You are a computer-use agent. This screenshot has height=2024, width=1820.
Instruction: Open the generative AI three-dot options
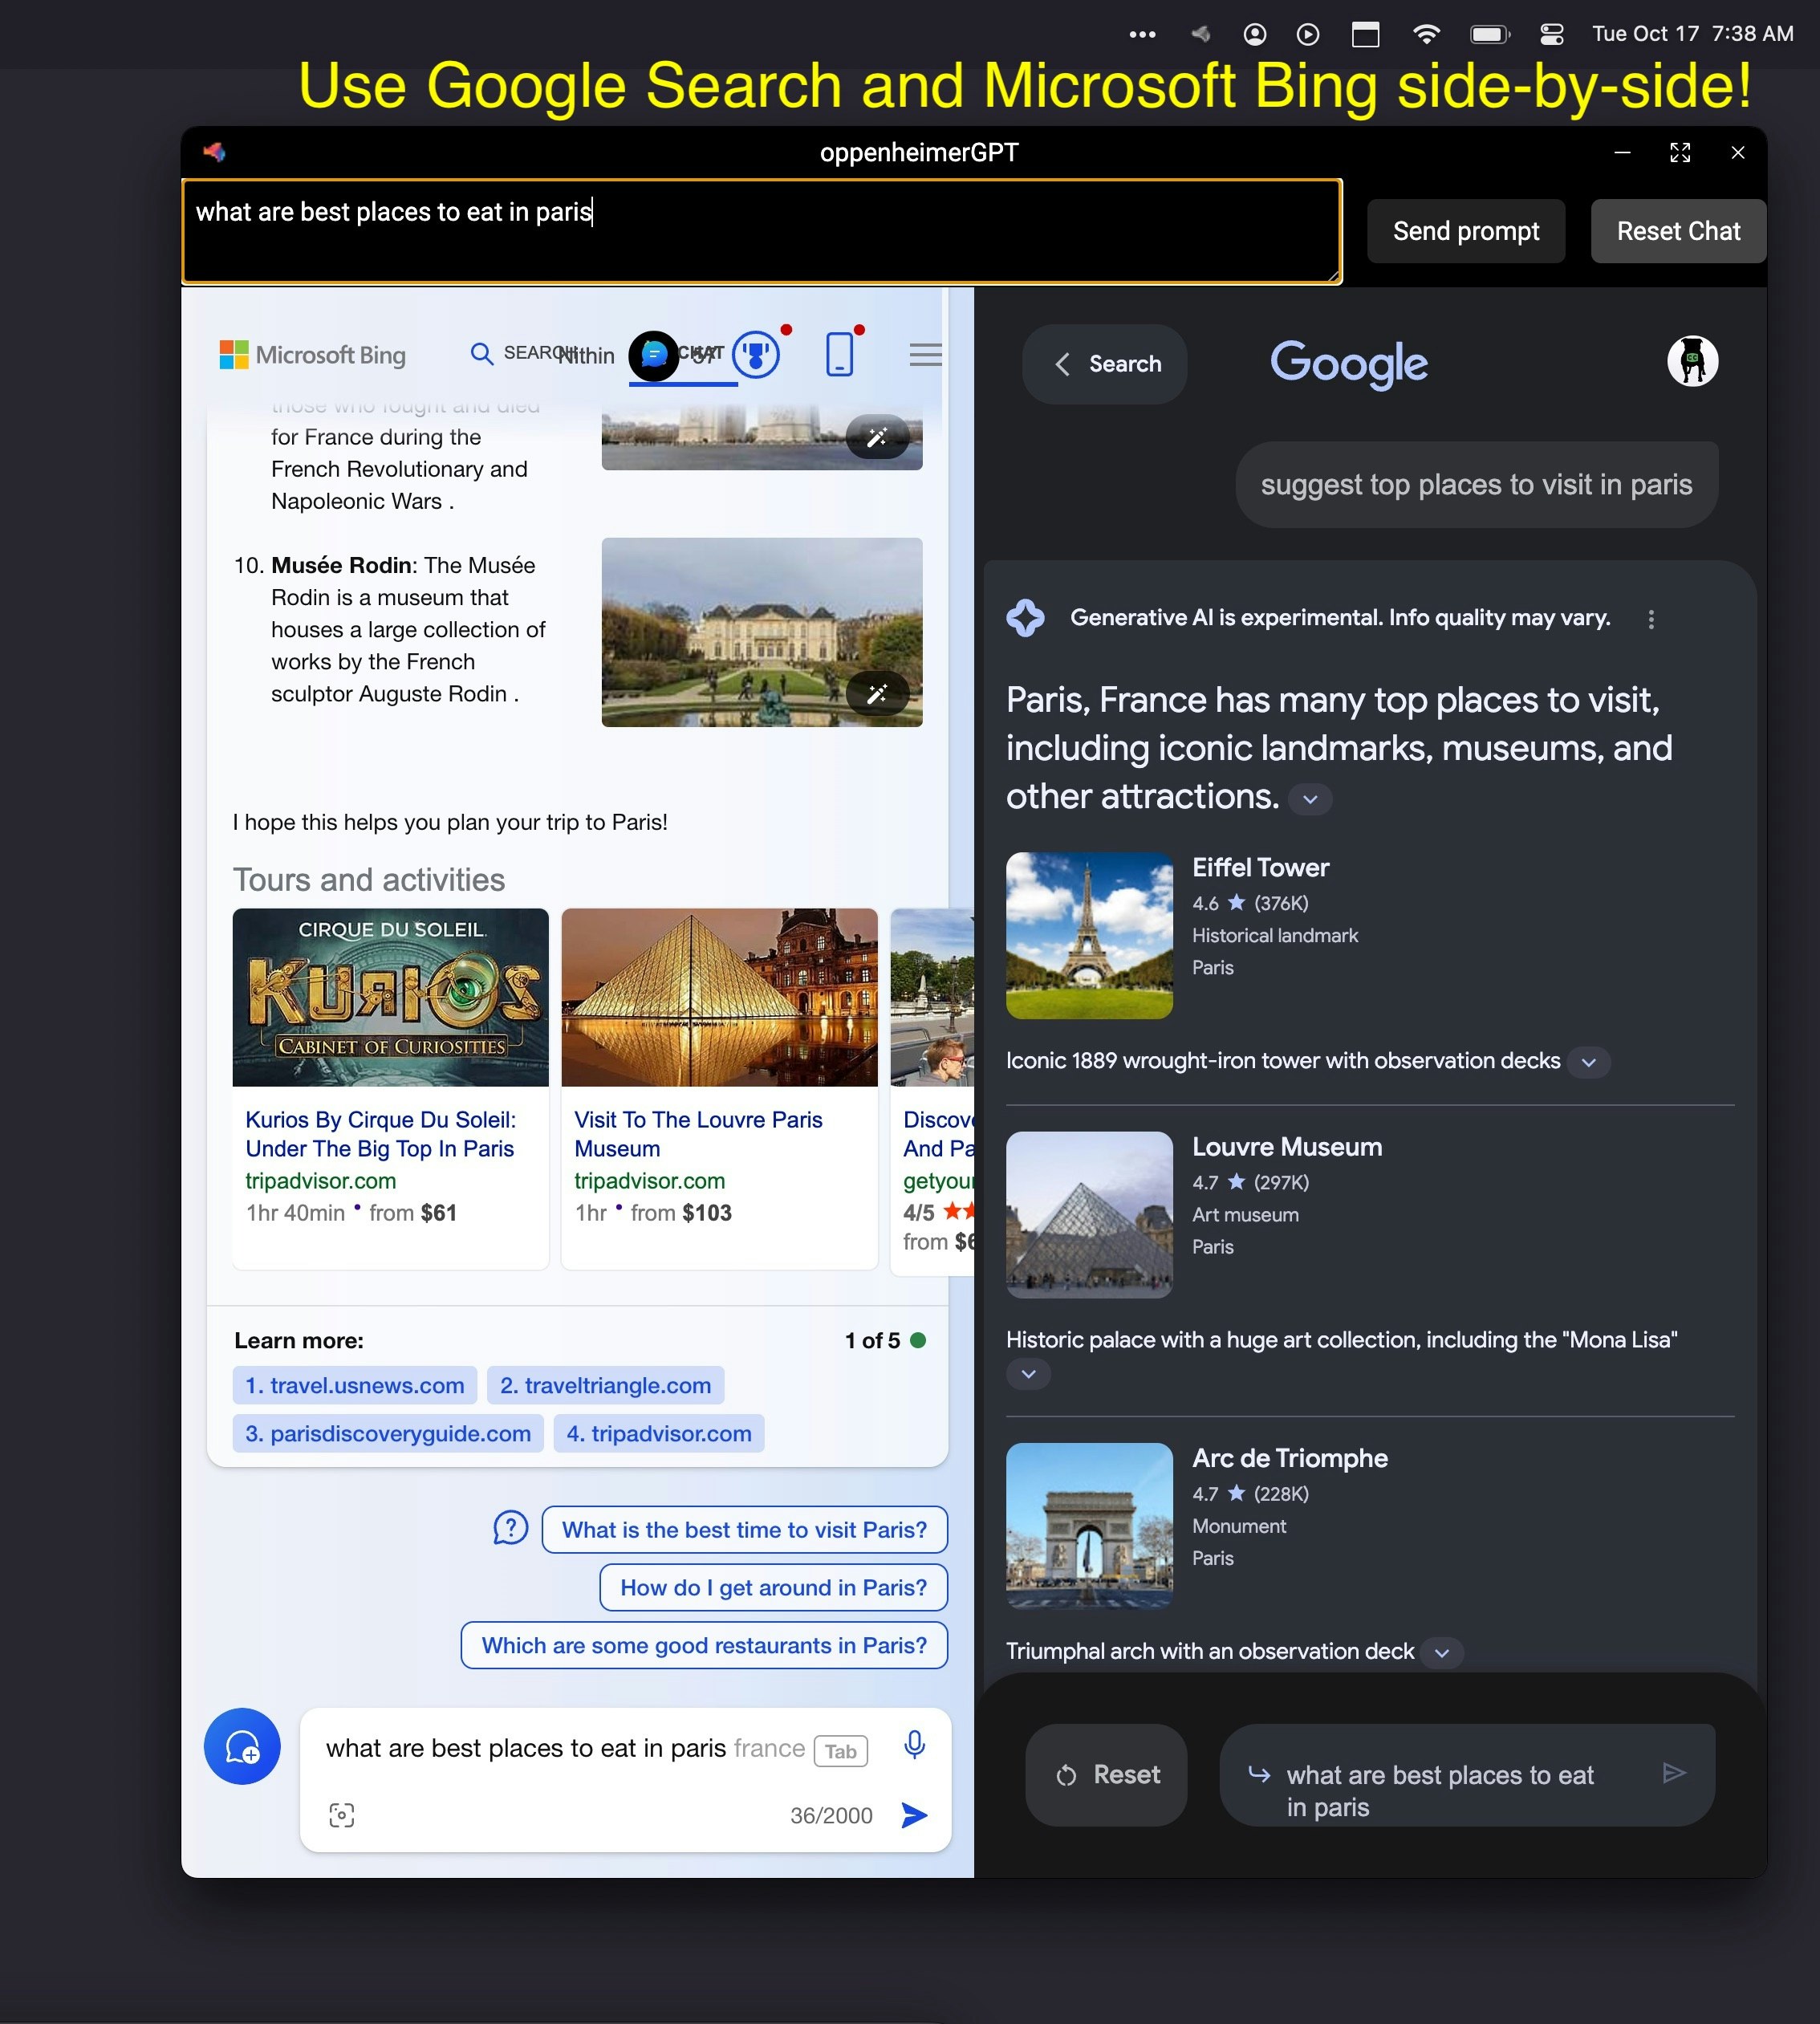coord(1651,619)
